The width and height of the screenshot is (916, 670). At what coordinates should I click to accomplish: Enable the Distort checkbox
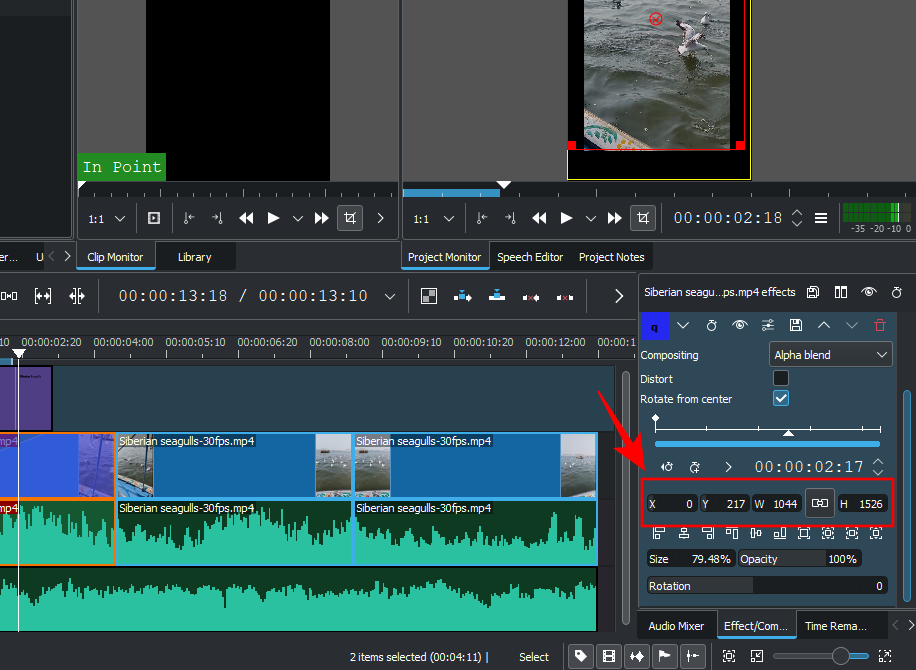(781, 378)
